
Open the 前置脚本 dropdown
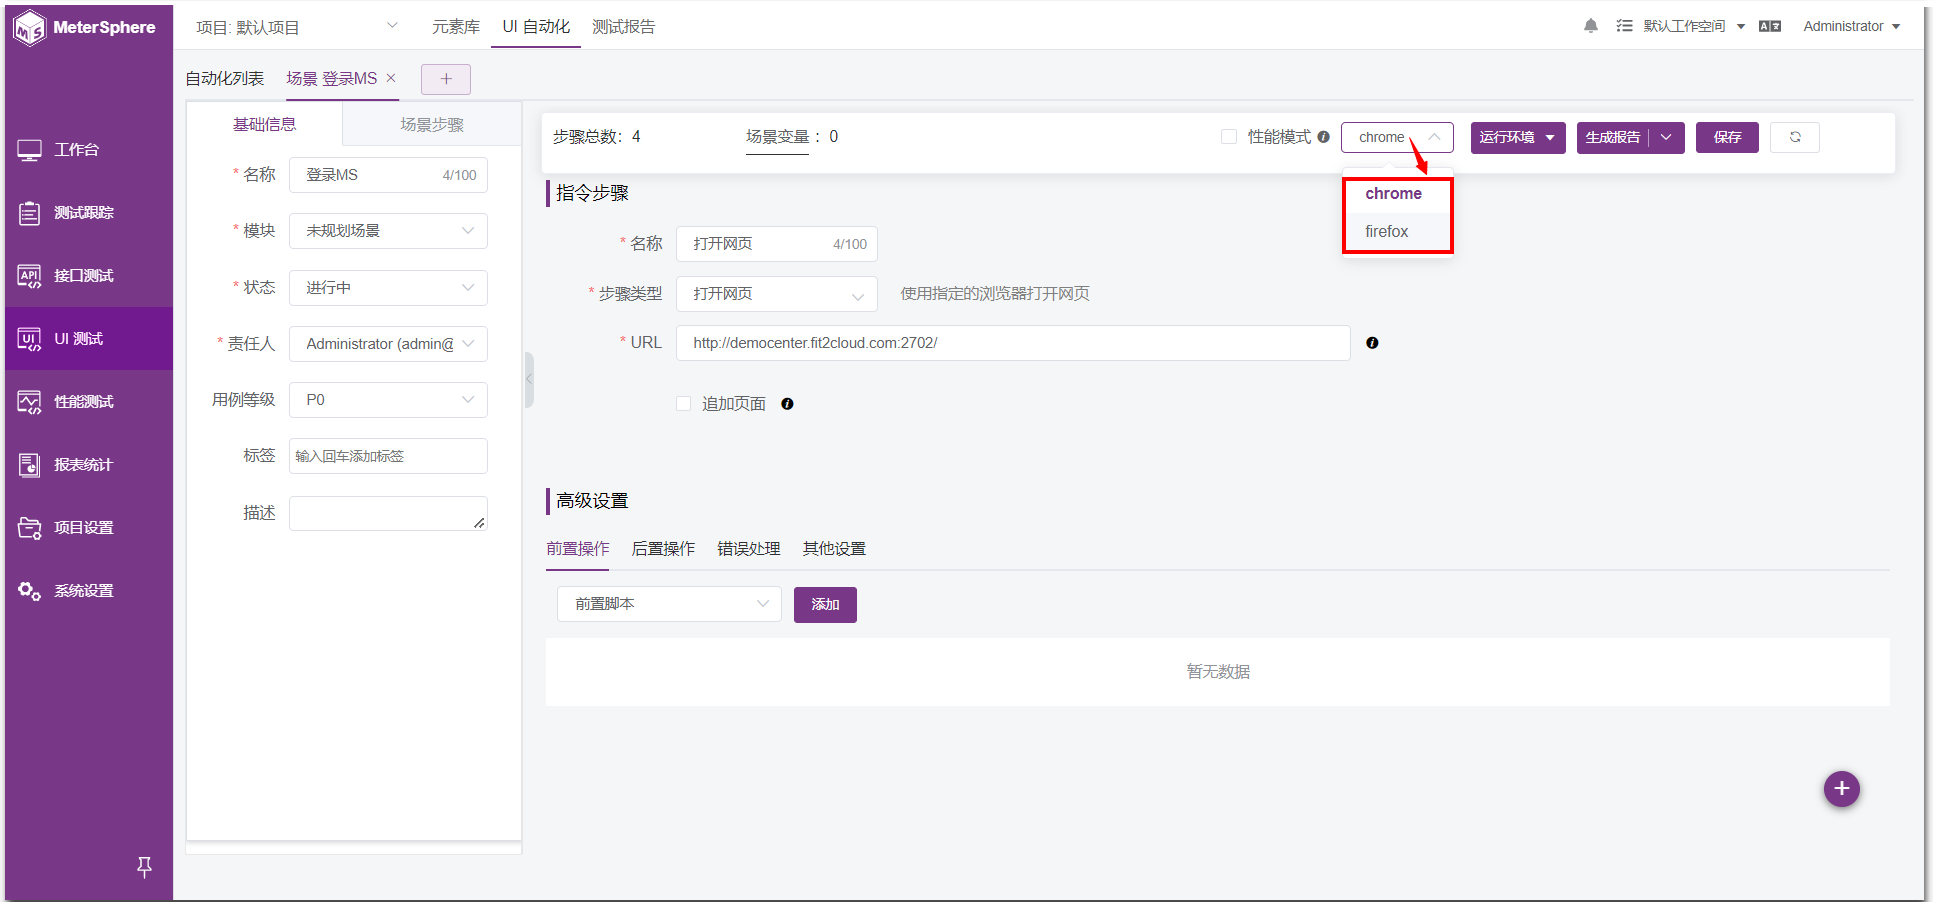point(669,604)
